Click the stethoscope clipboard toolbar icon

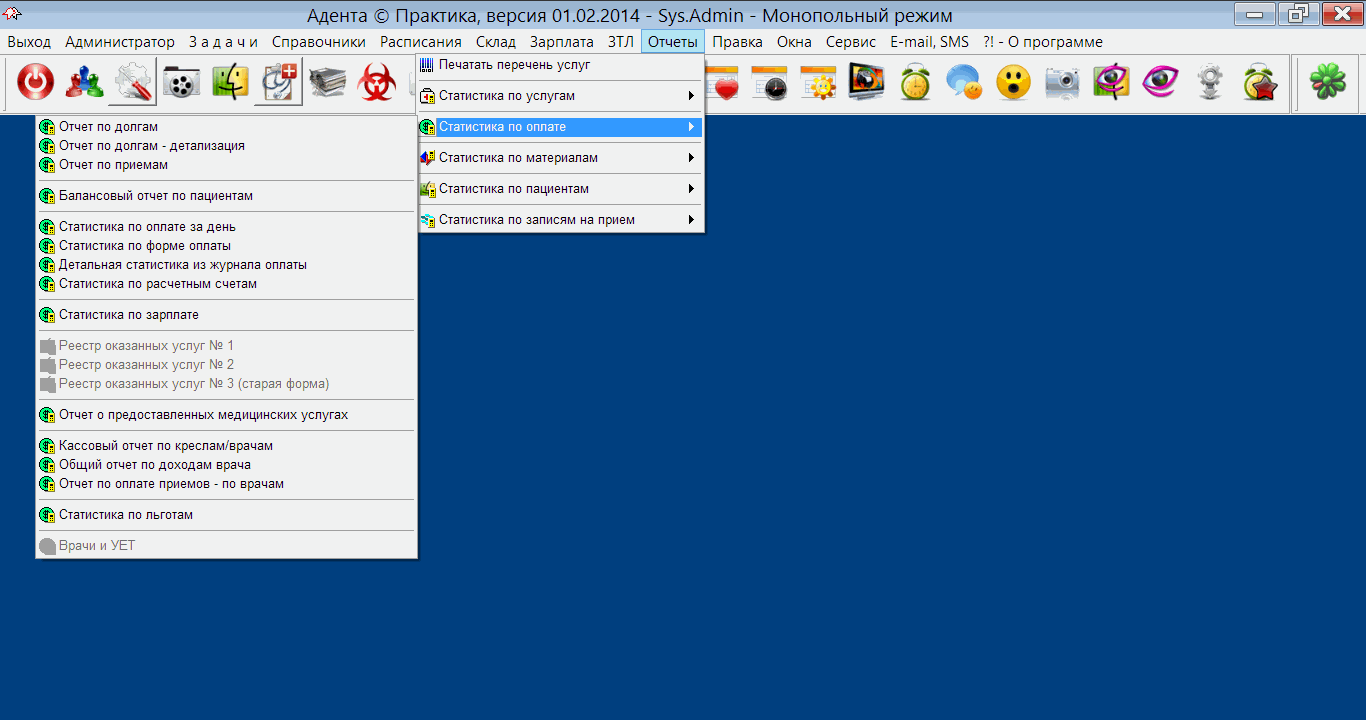click(x=279, y=82)
